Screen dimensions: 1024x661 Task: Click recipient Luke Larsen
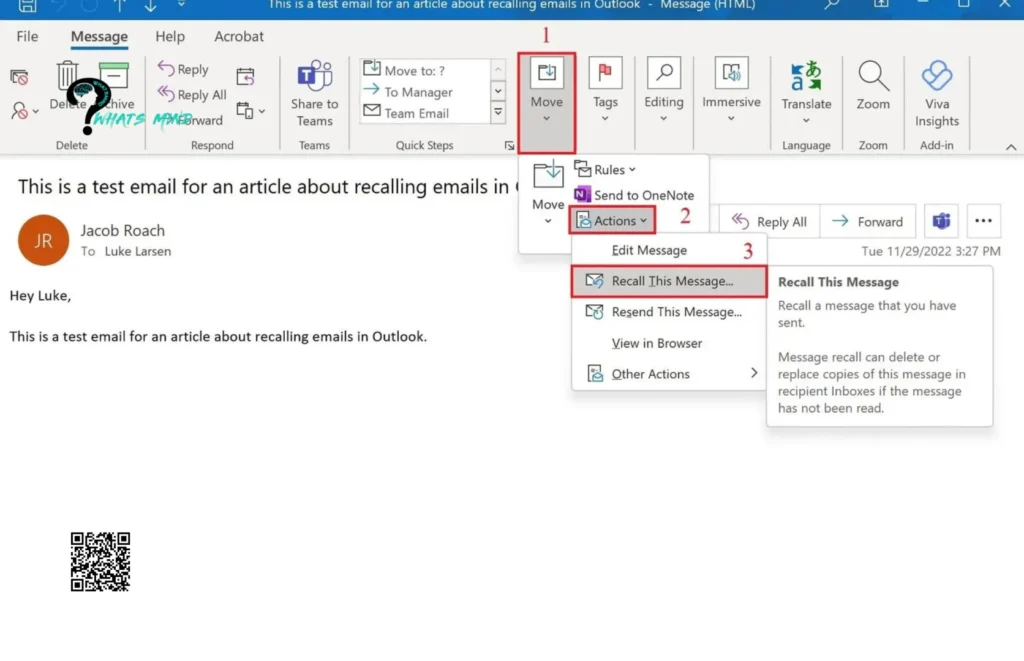[x=138, y=251]
